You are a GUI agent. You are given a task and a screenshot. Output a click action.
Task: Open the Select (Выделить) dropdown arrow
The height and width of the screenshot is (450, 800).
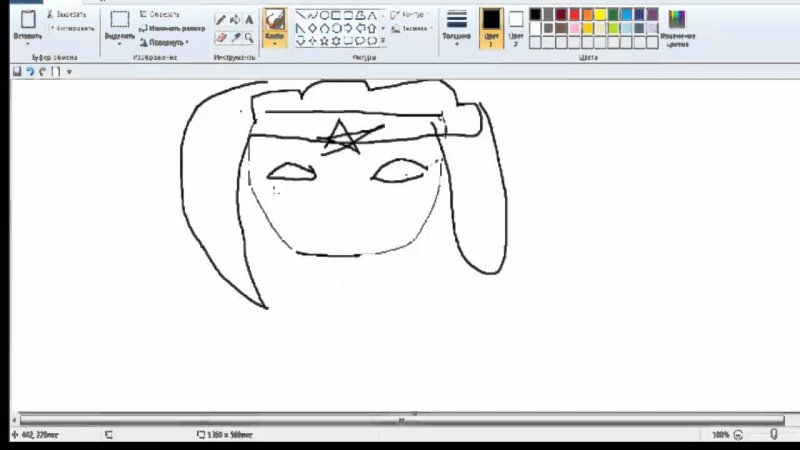pos(120,44)
